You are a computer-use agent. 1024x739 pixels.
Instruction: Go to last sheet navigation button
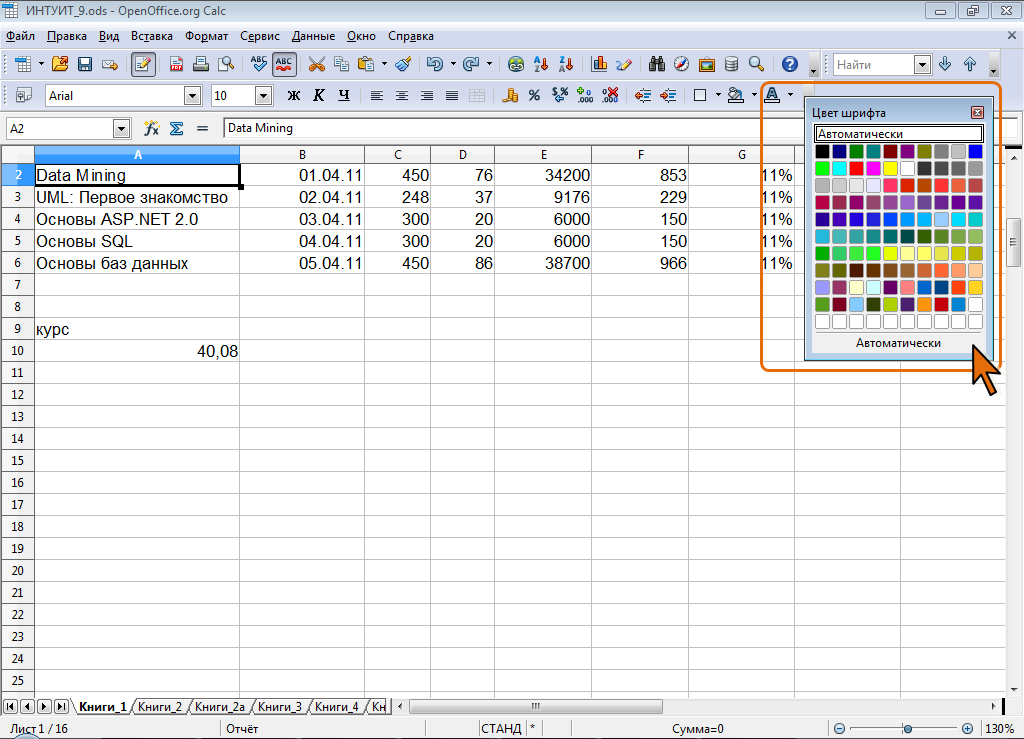tap(61, 706)
